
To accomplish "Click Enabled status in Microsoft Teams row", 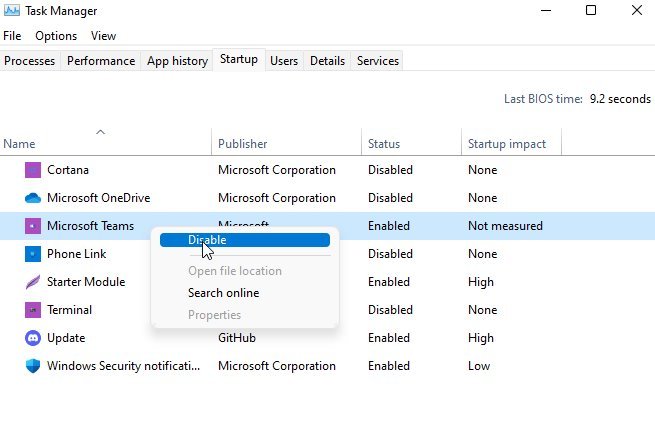I will point(389,226).
